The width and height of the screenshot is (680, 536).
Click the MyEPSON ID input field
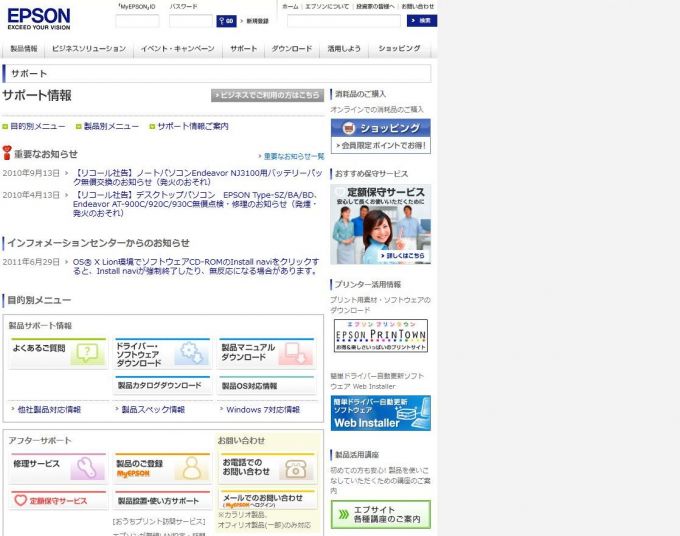(x=137, y=21)
